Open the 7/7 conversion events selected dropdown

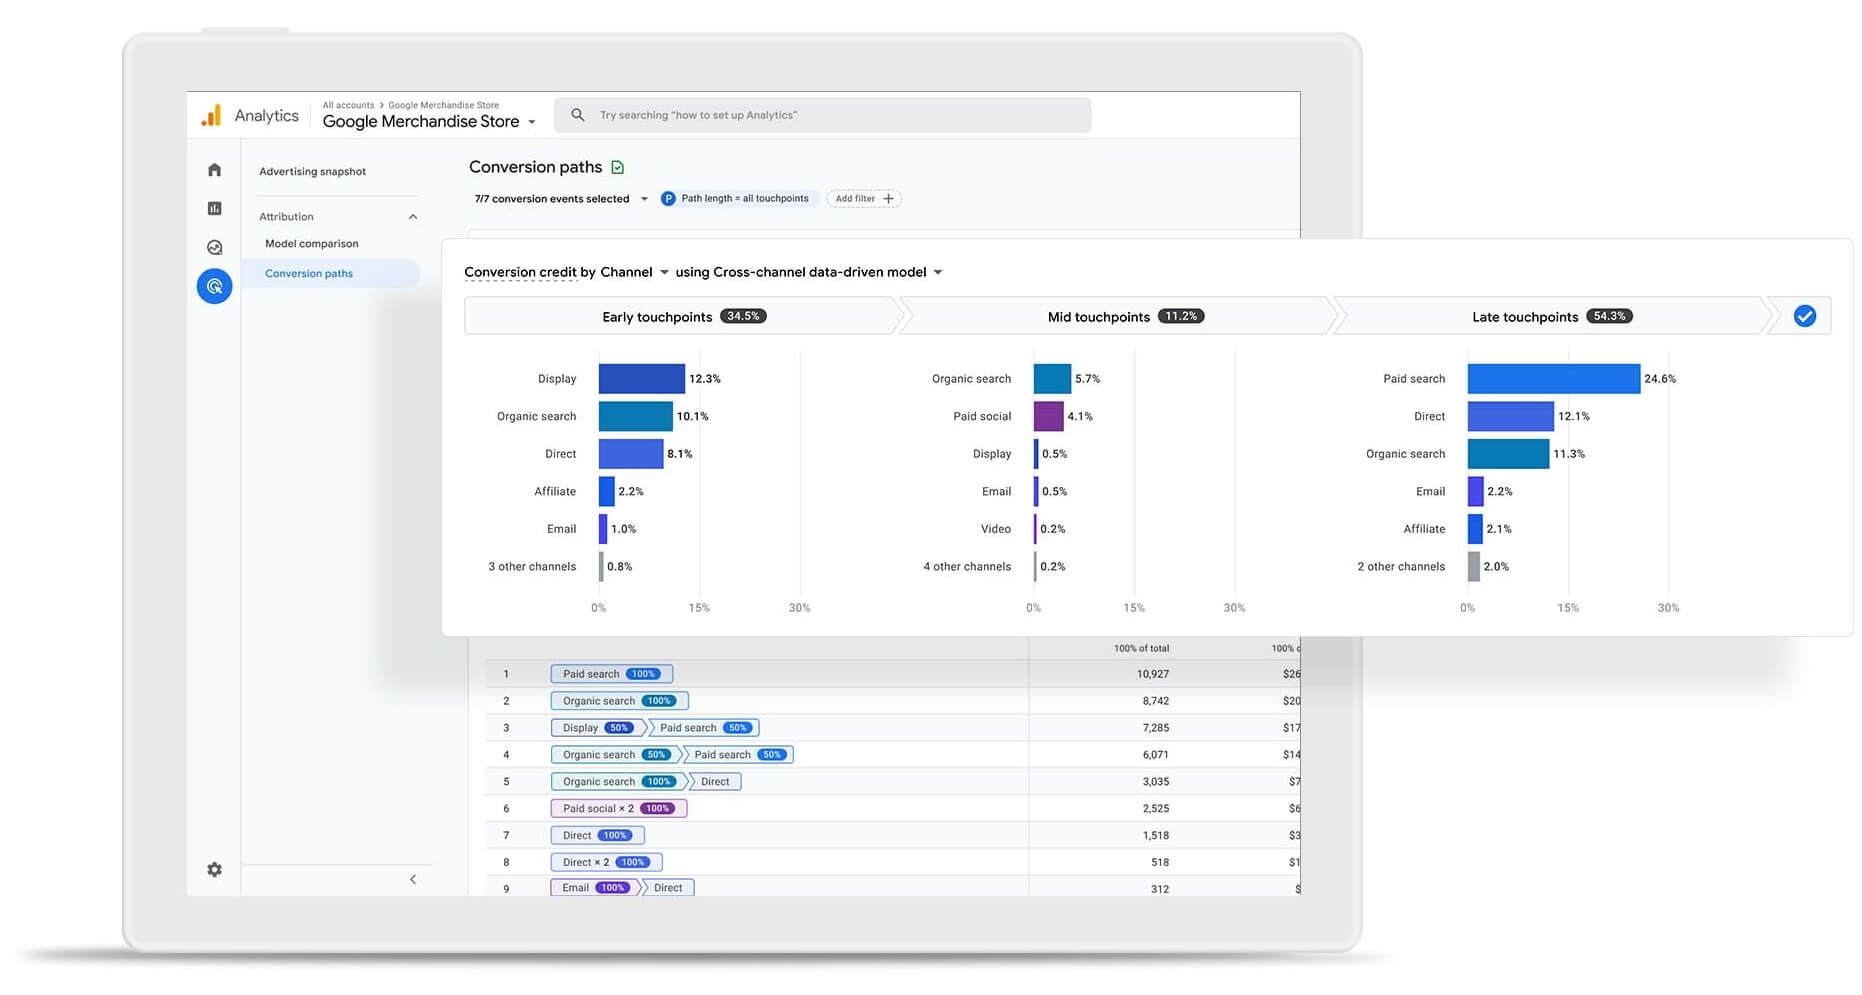point(559,198)
